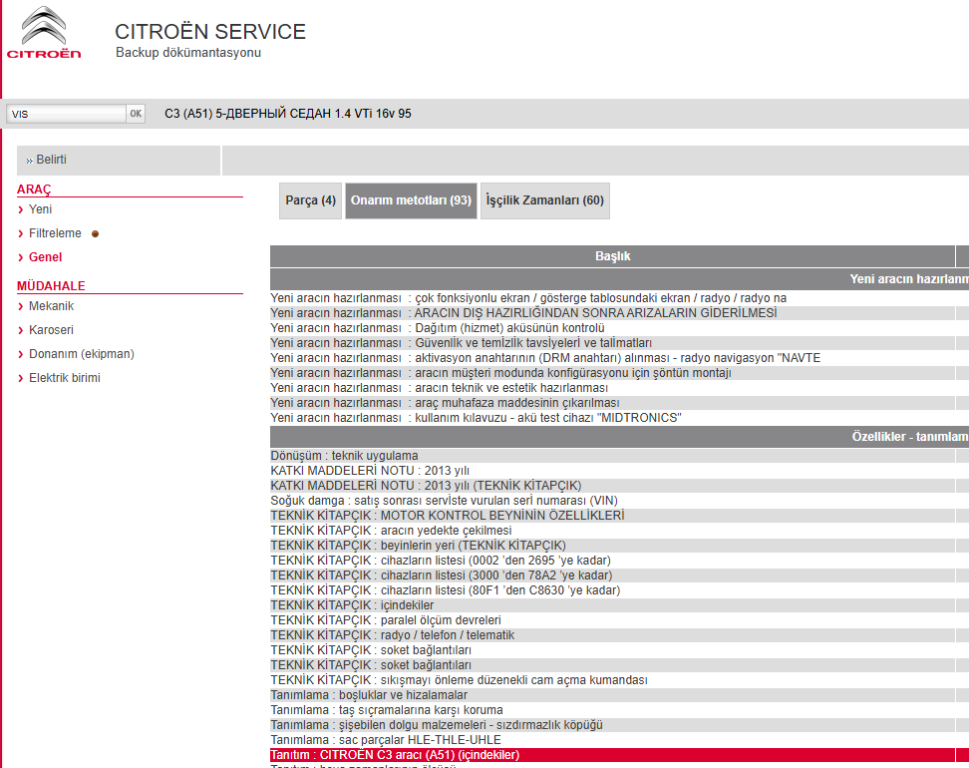Switch to the Parça (4) tab
This screenshot has width=969, height=768.
310,201
